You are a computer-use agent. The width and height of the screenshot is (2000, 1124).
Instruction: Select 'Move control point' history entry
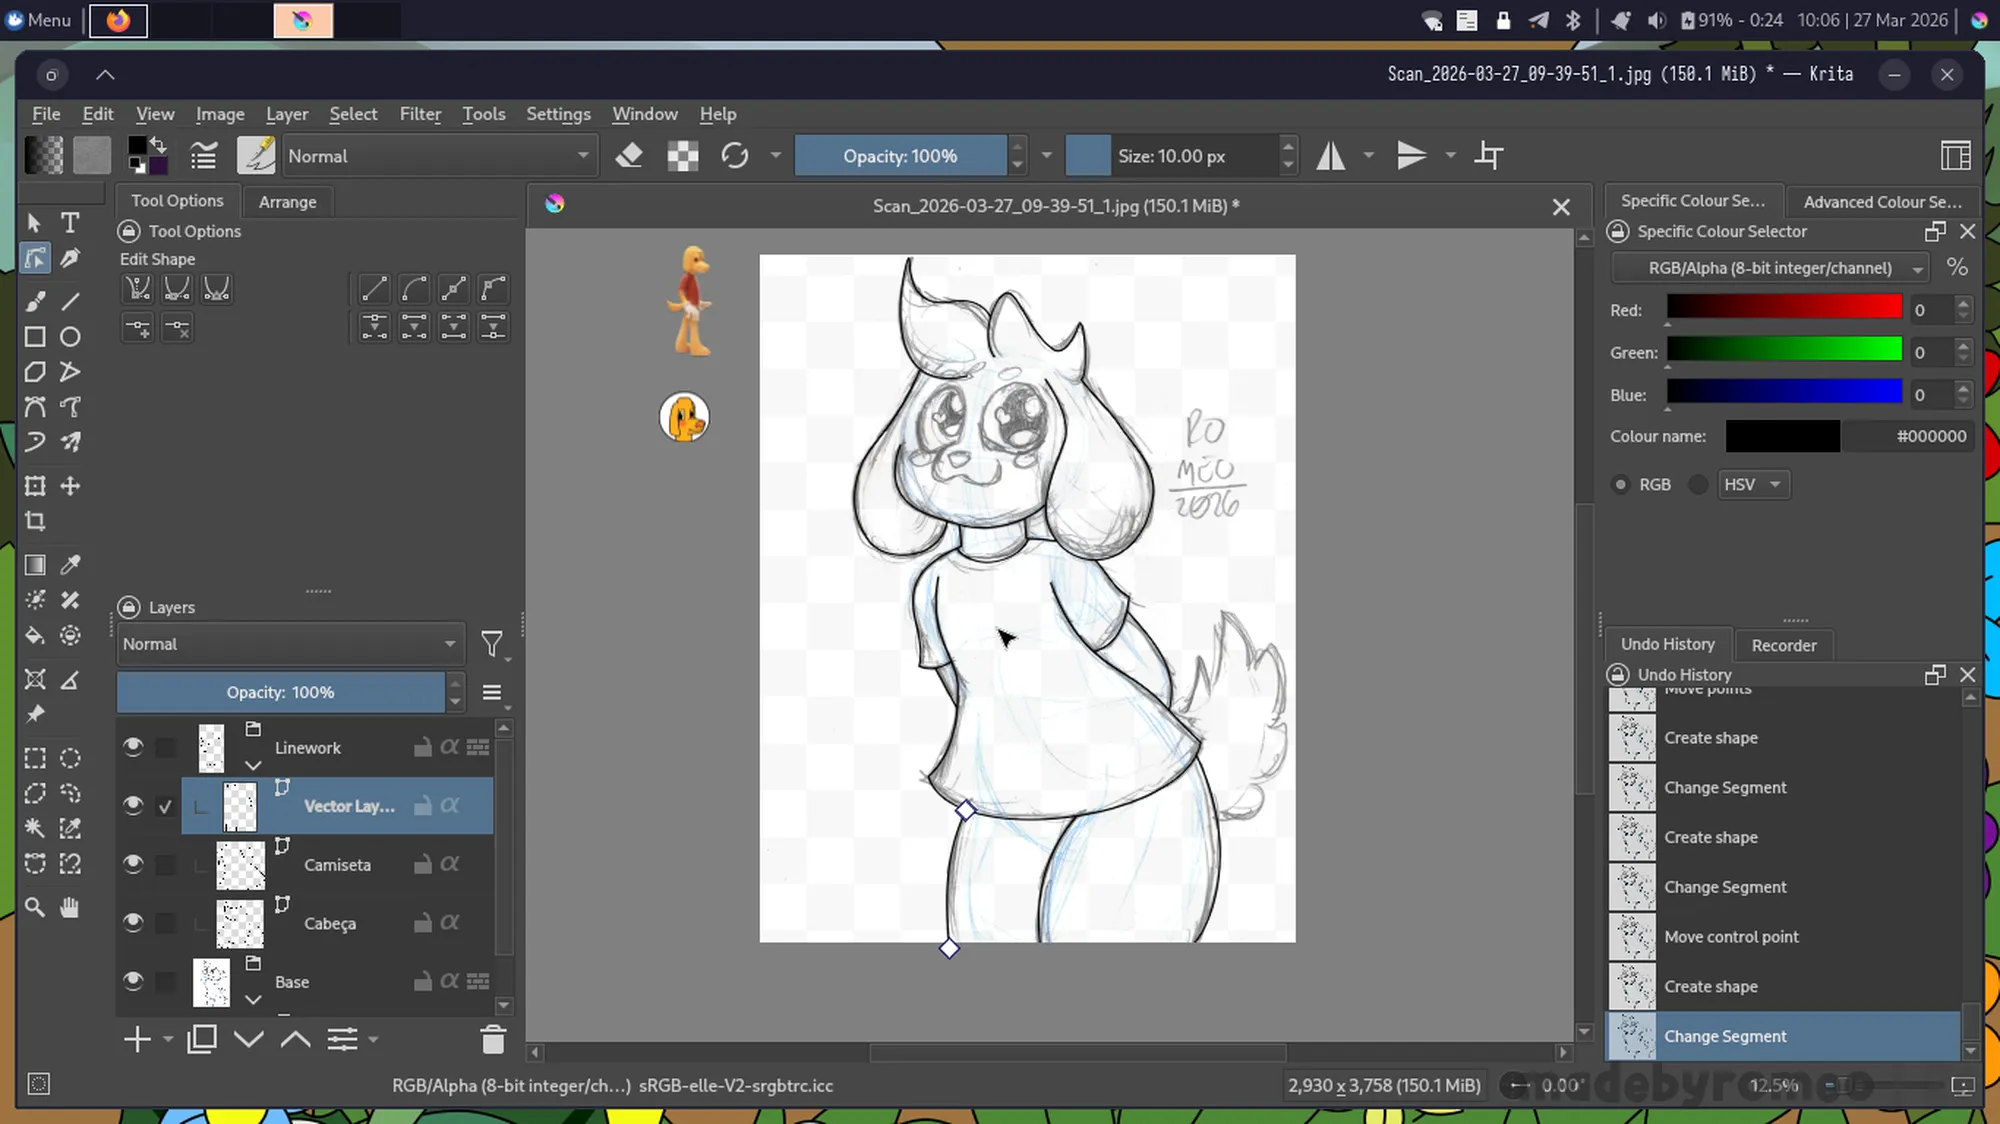point(1731,937)
